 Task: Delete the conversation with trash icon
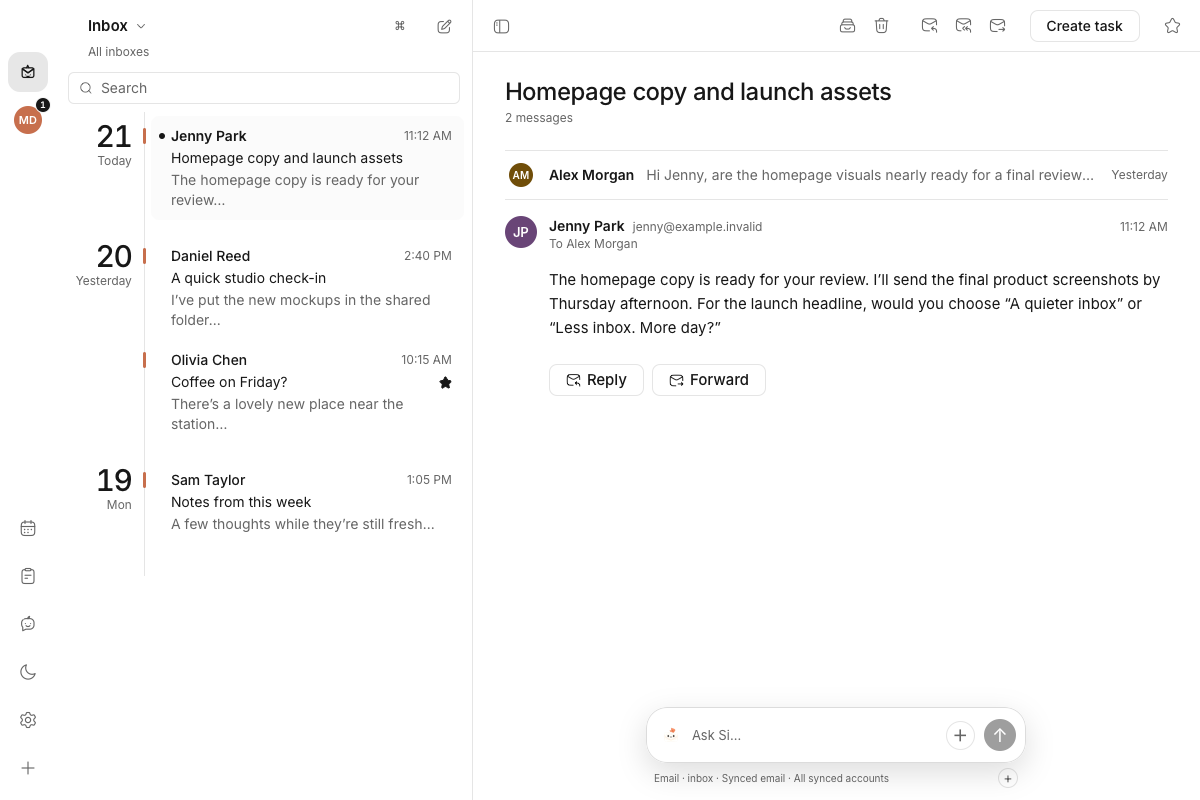(x=881, y=26)
